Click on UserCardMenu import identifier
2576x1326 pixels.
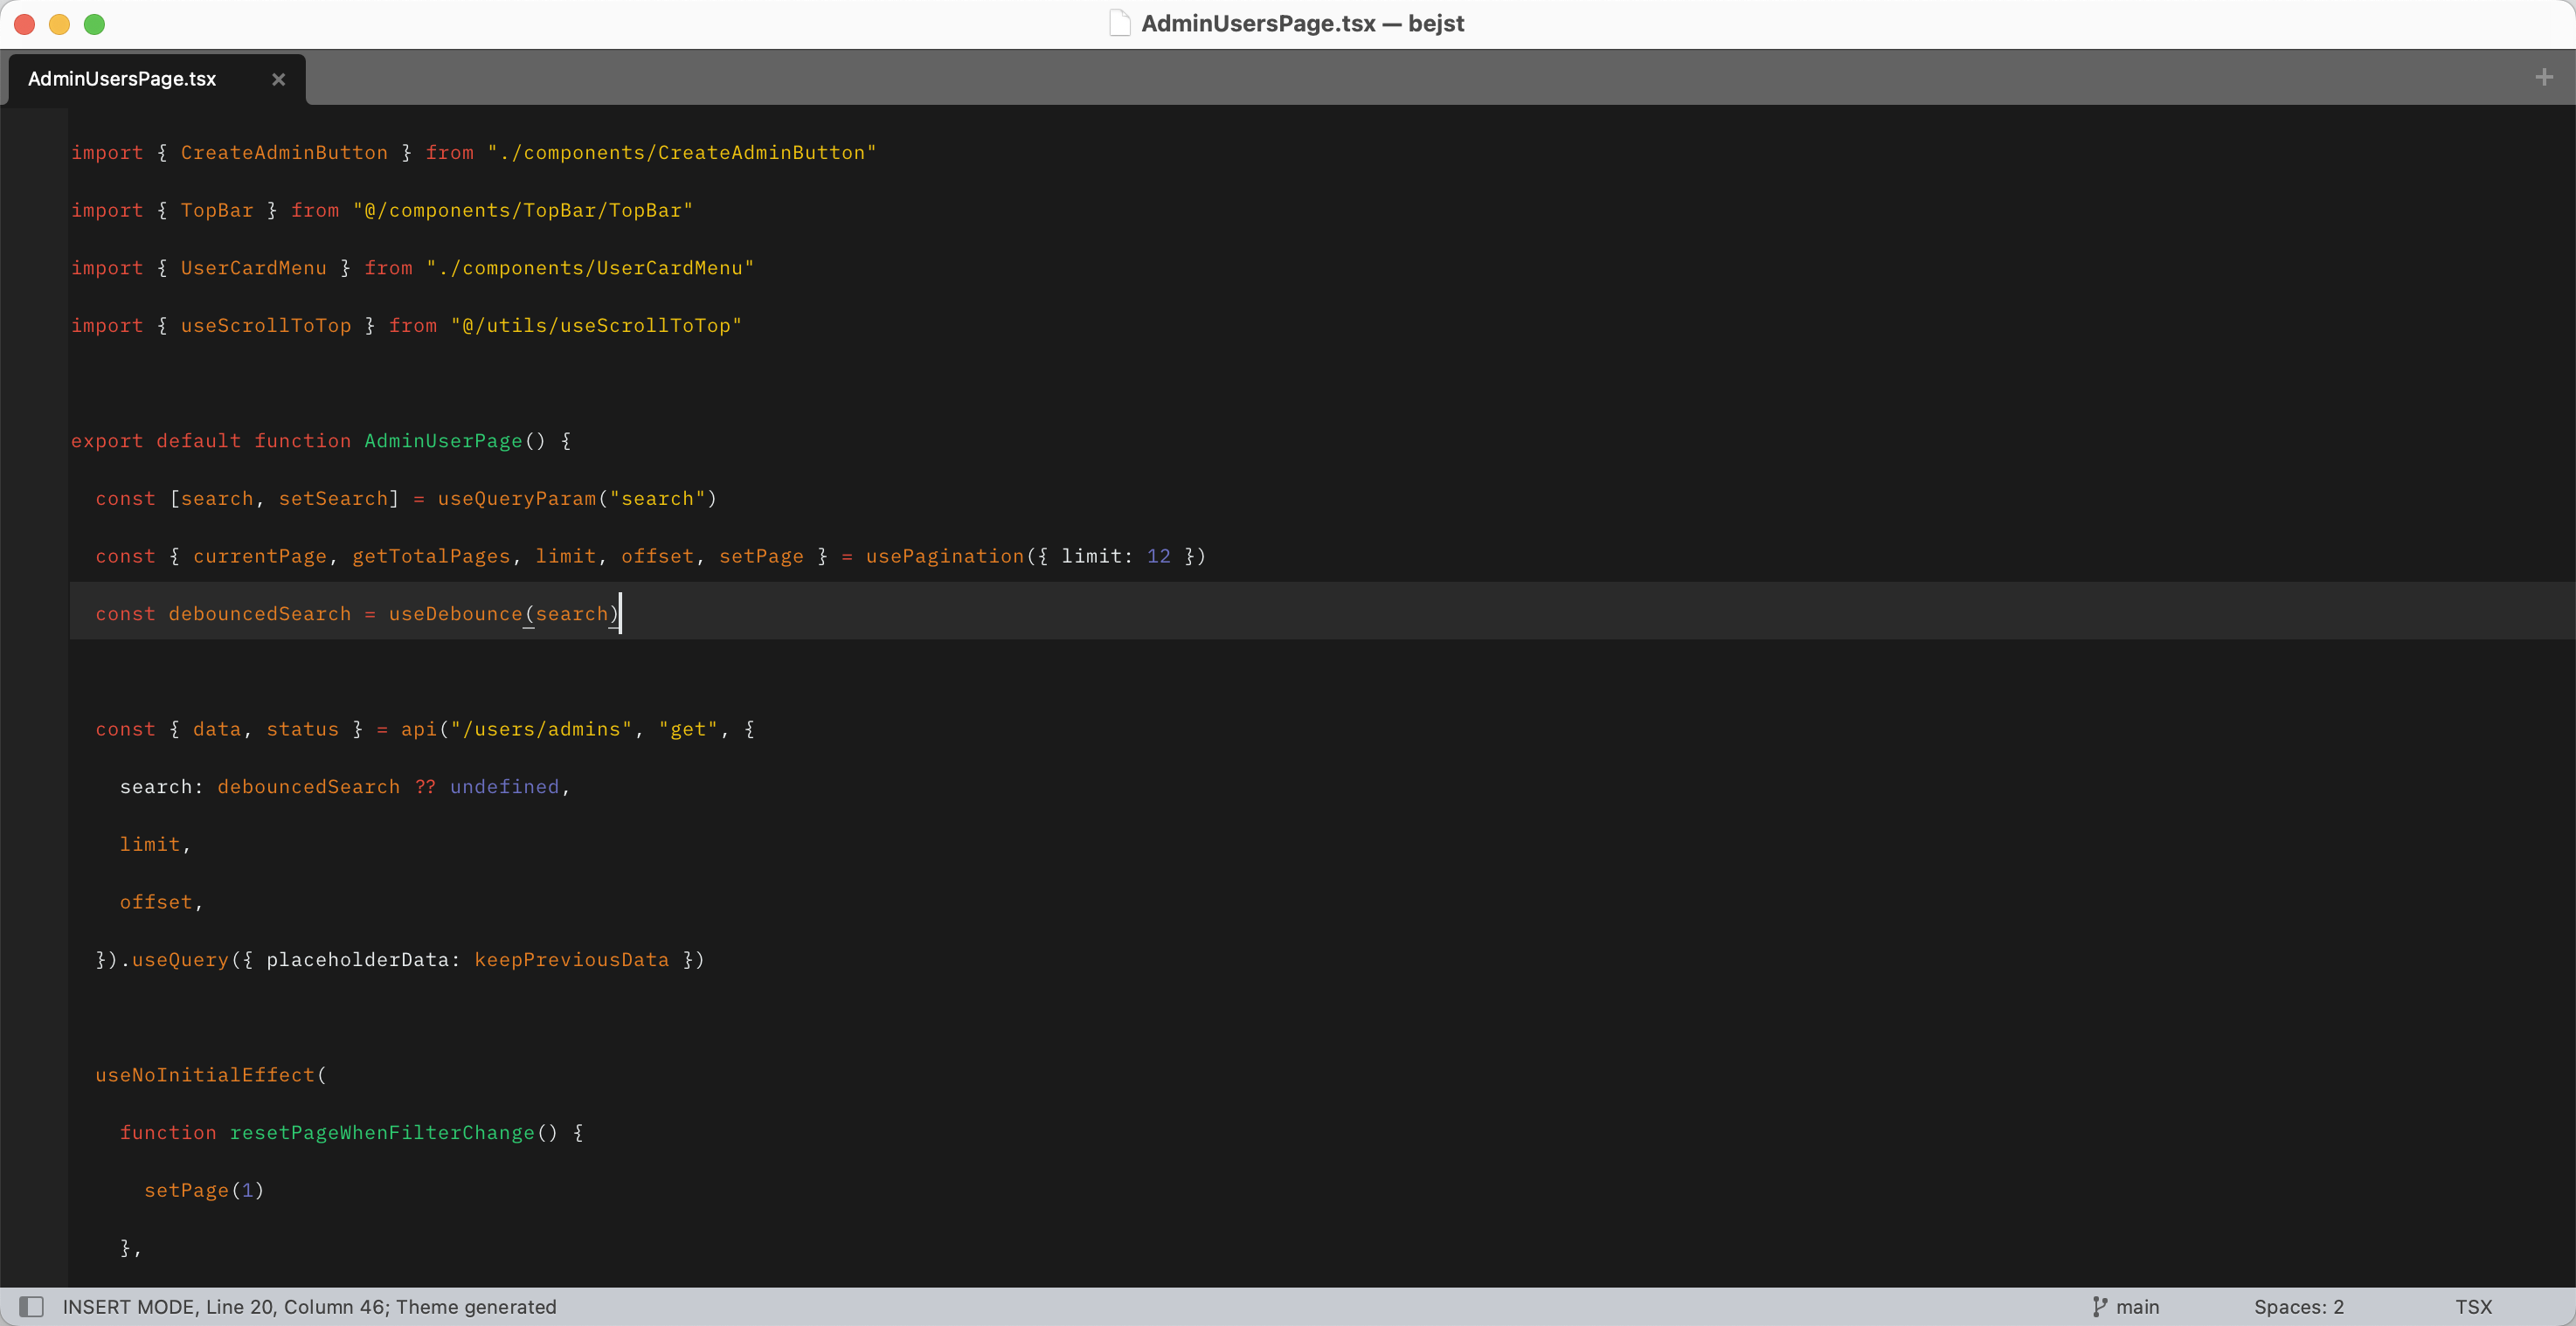253,268
